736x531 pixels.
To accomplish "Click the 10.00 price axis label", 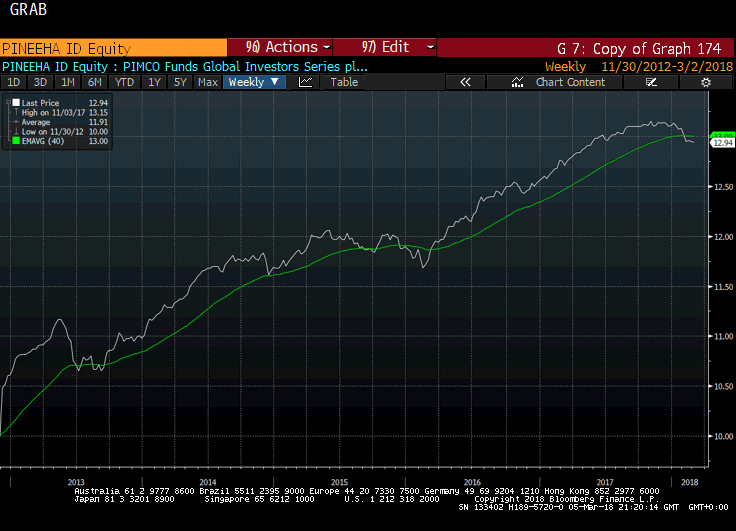I will tap(723, 436).
